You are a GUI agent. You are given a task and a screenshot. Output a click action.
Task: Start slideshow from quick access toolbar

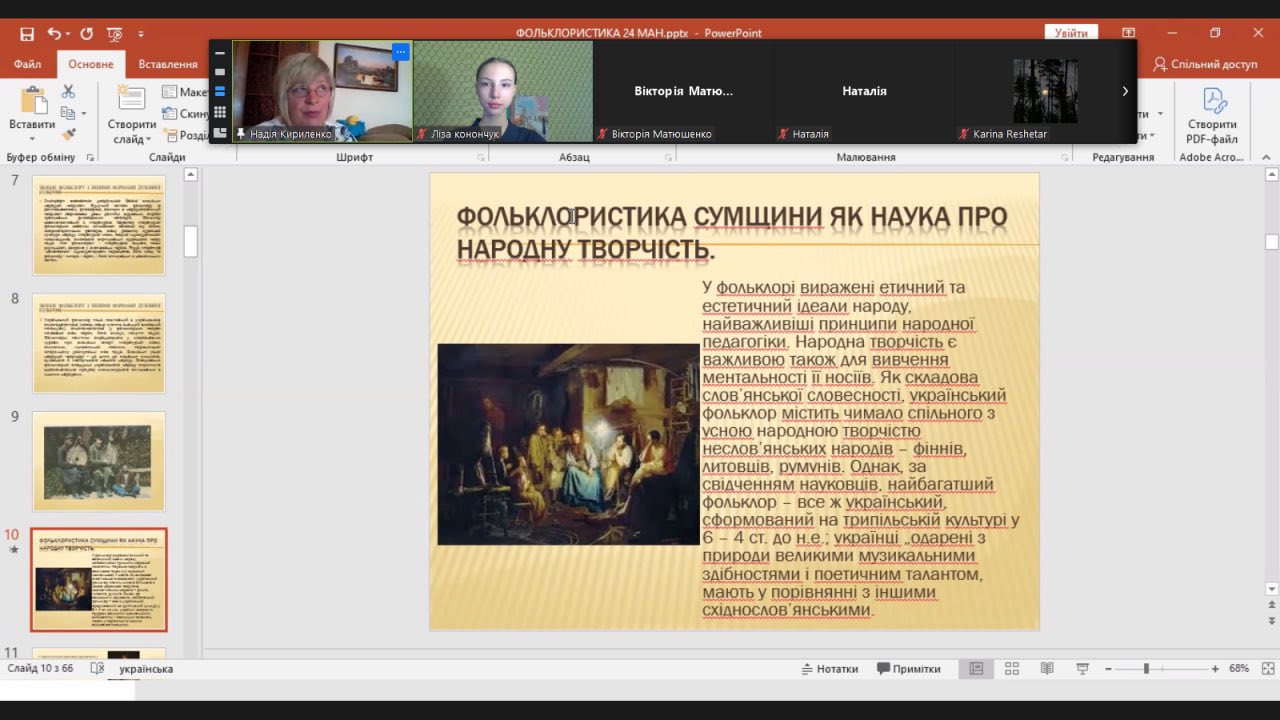pyautogui.click(x=114, y=34)
